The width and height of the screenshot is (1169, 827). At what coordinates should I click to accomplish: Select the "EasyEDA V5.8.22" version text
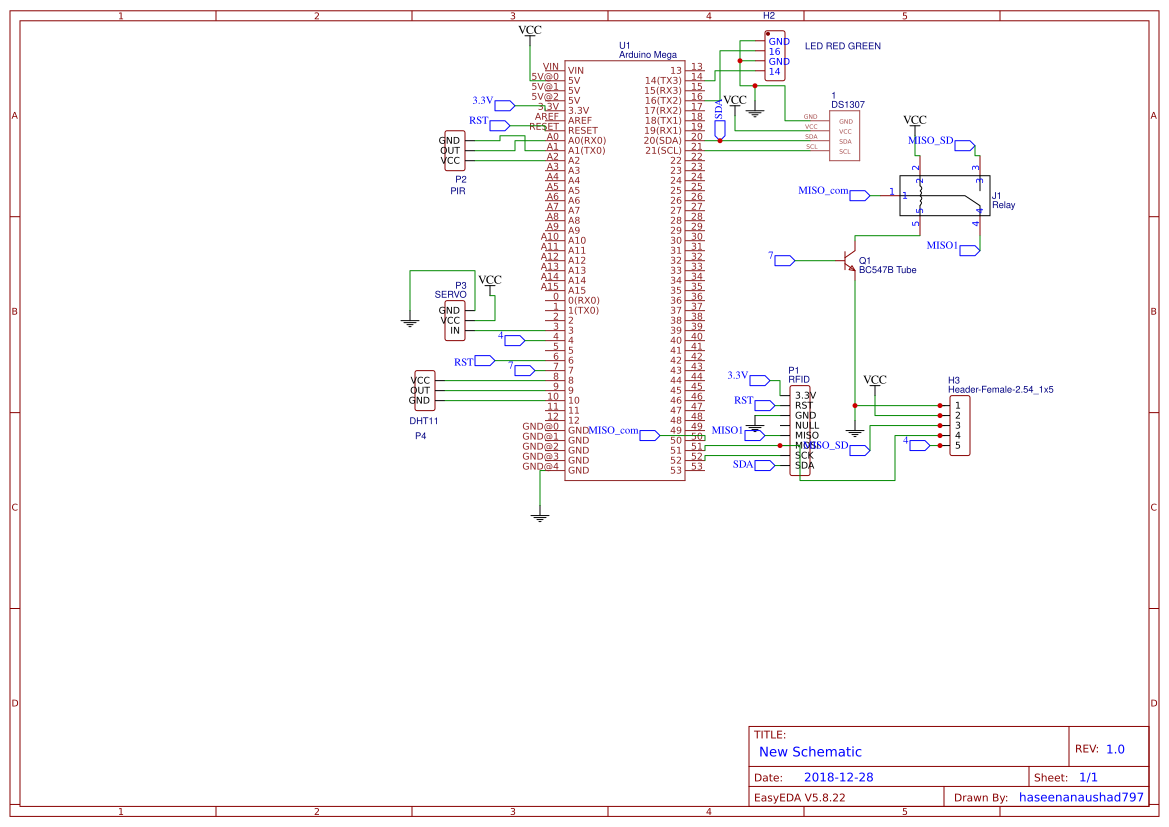(x=799, y=797)
